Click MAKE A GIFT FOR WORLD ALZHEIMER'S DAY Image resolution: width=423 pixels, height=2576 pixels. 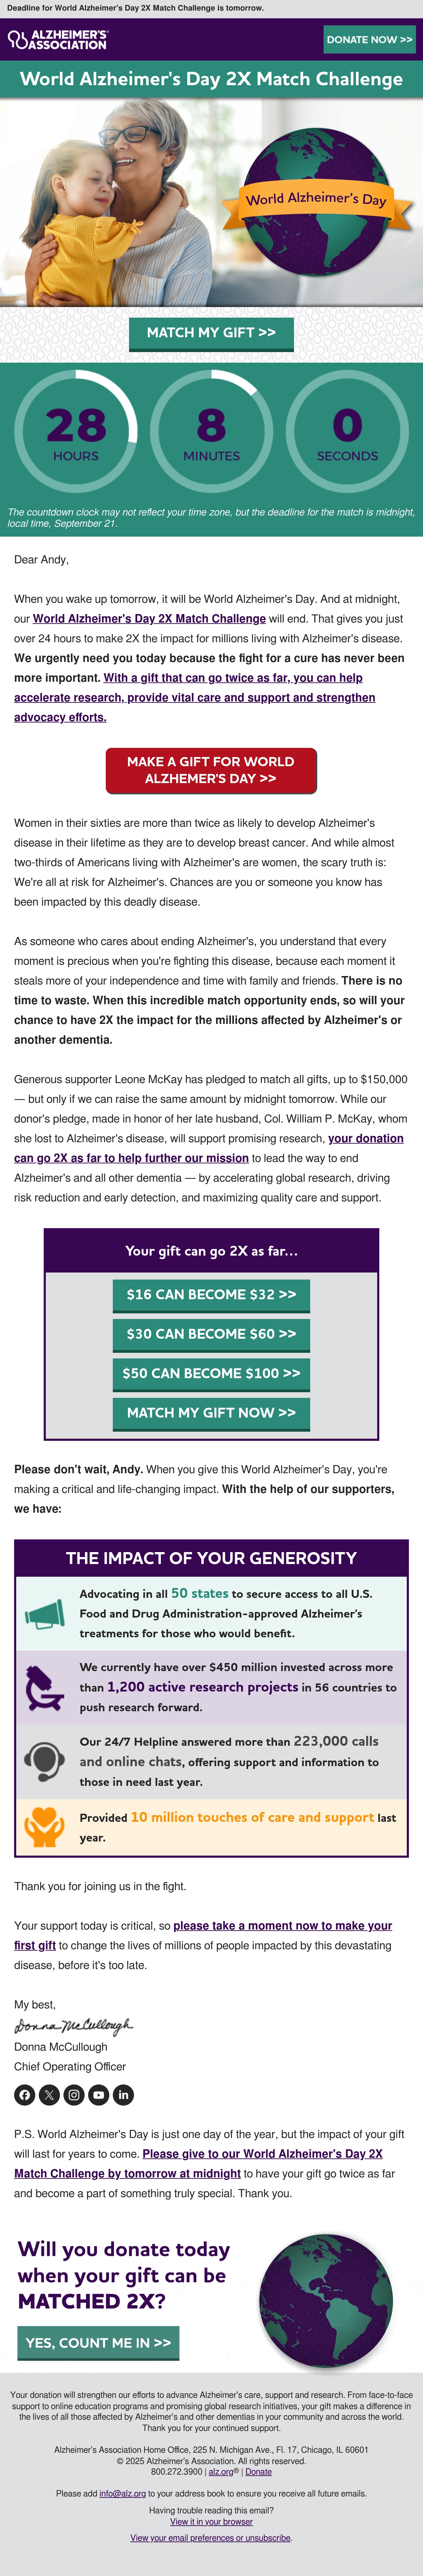211,770
